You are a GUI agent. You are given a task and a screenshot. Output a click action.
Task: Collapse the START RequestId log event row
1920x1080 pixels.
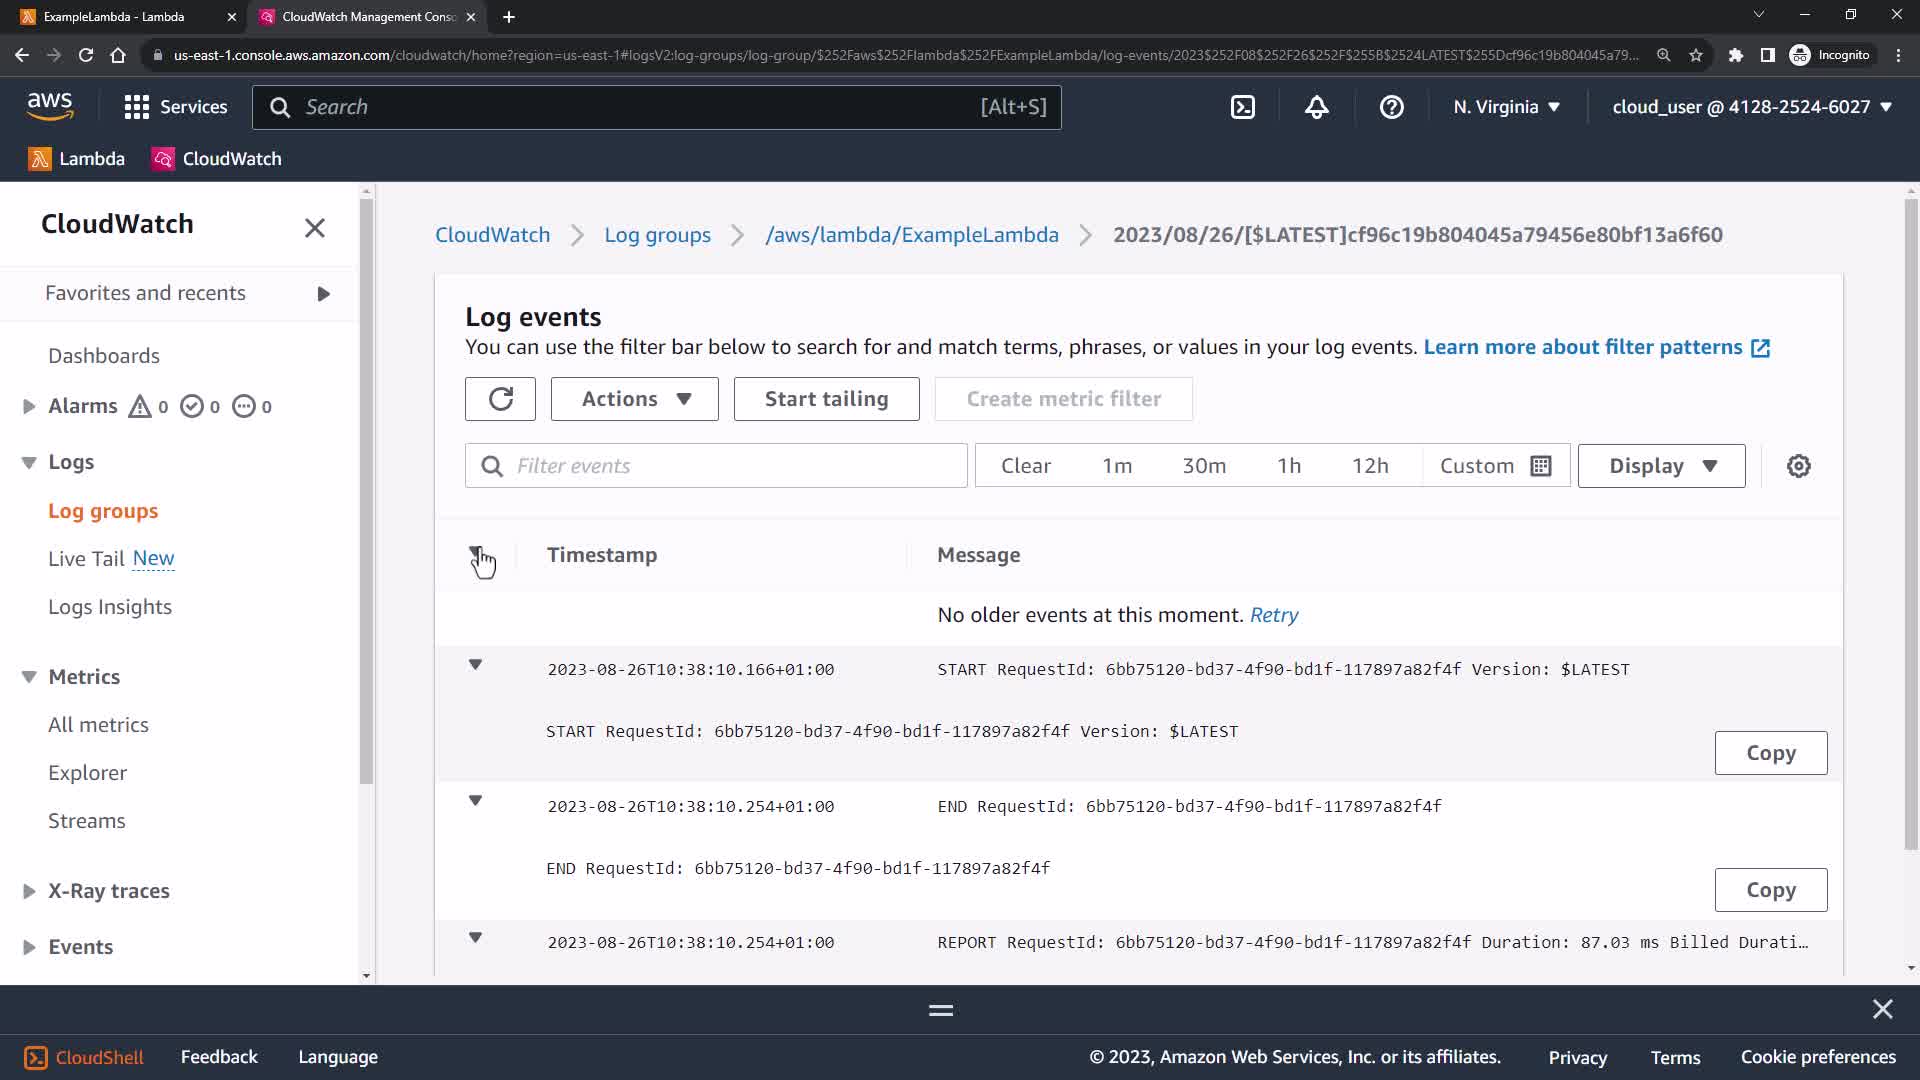coord(476,665)
